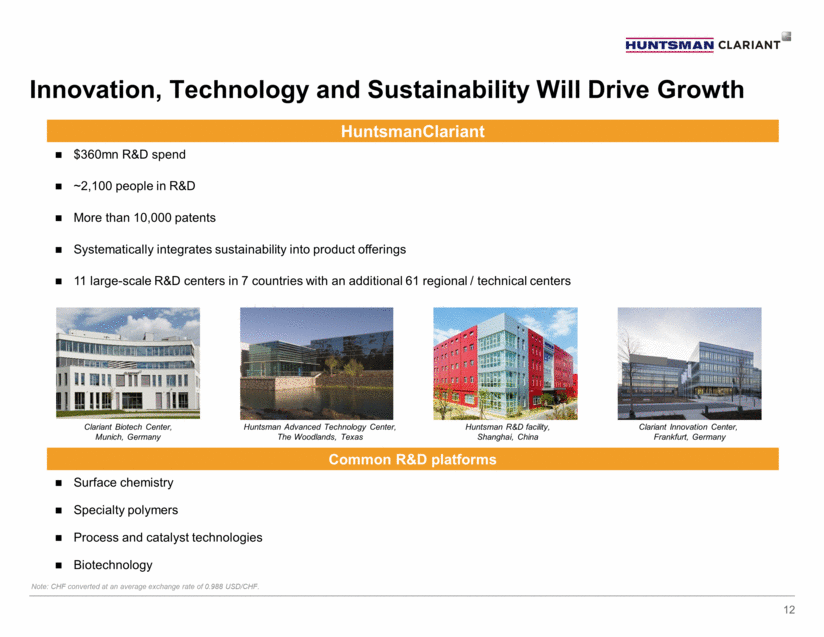Click the 'Common R&D platforms' header bar

pos(413,459)
